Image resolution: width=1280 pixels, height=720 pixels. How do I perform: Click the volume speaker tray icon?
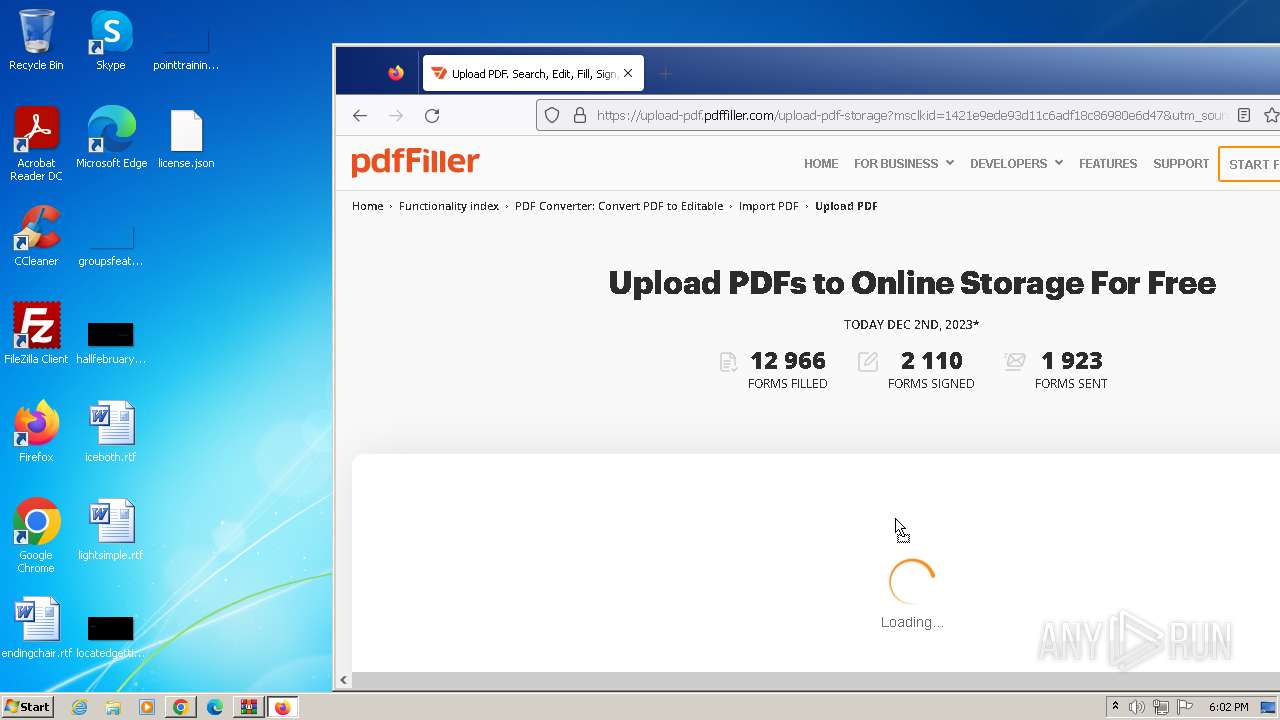pos(1137,707)
